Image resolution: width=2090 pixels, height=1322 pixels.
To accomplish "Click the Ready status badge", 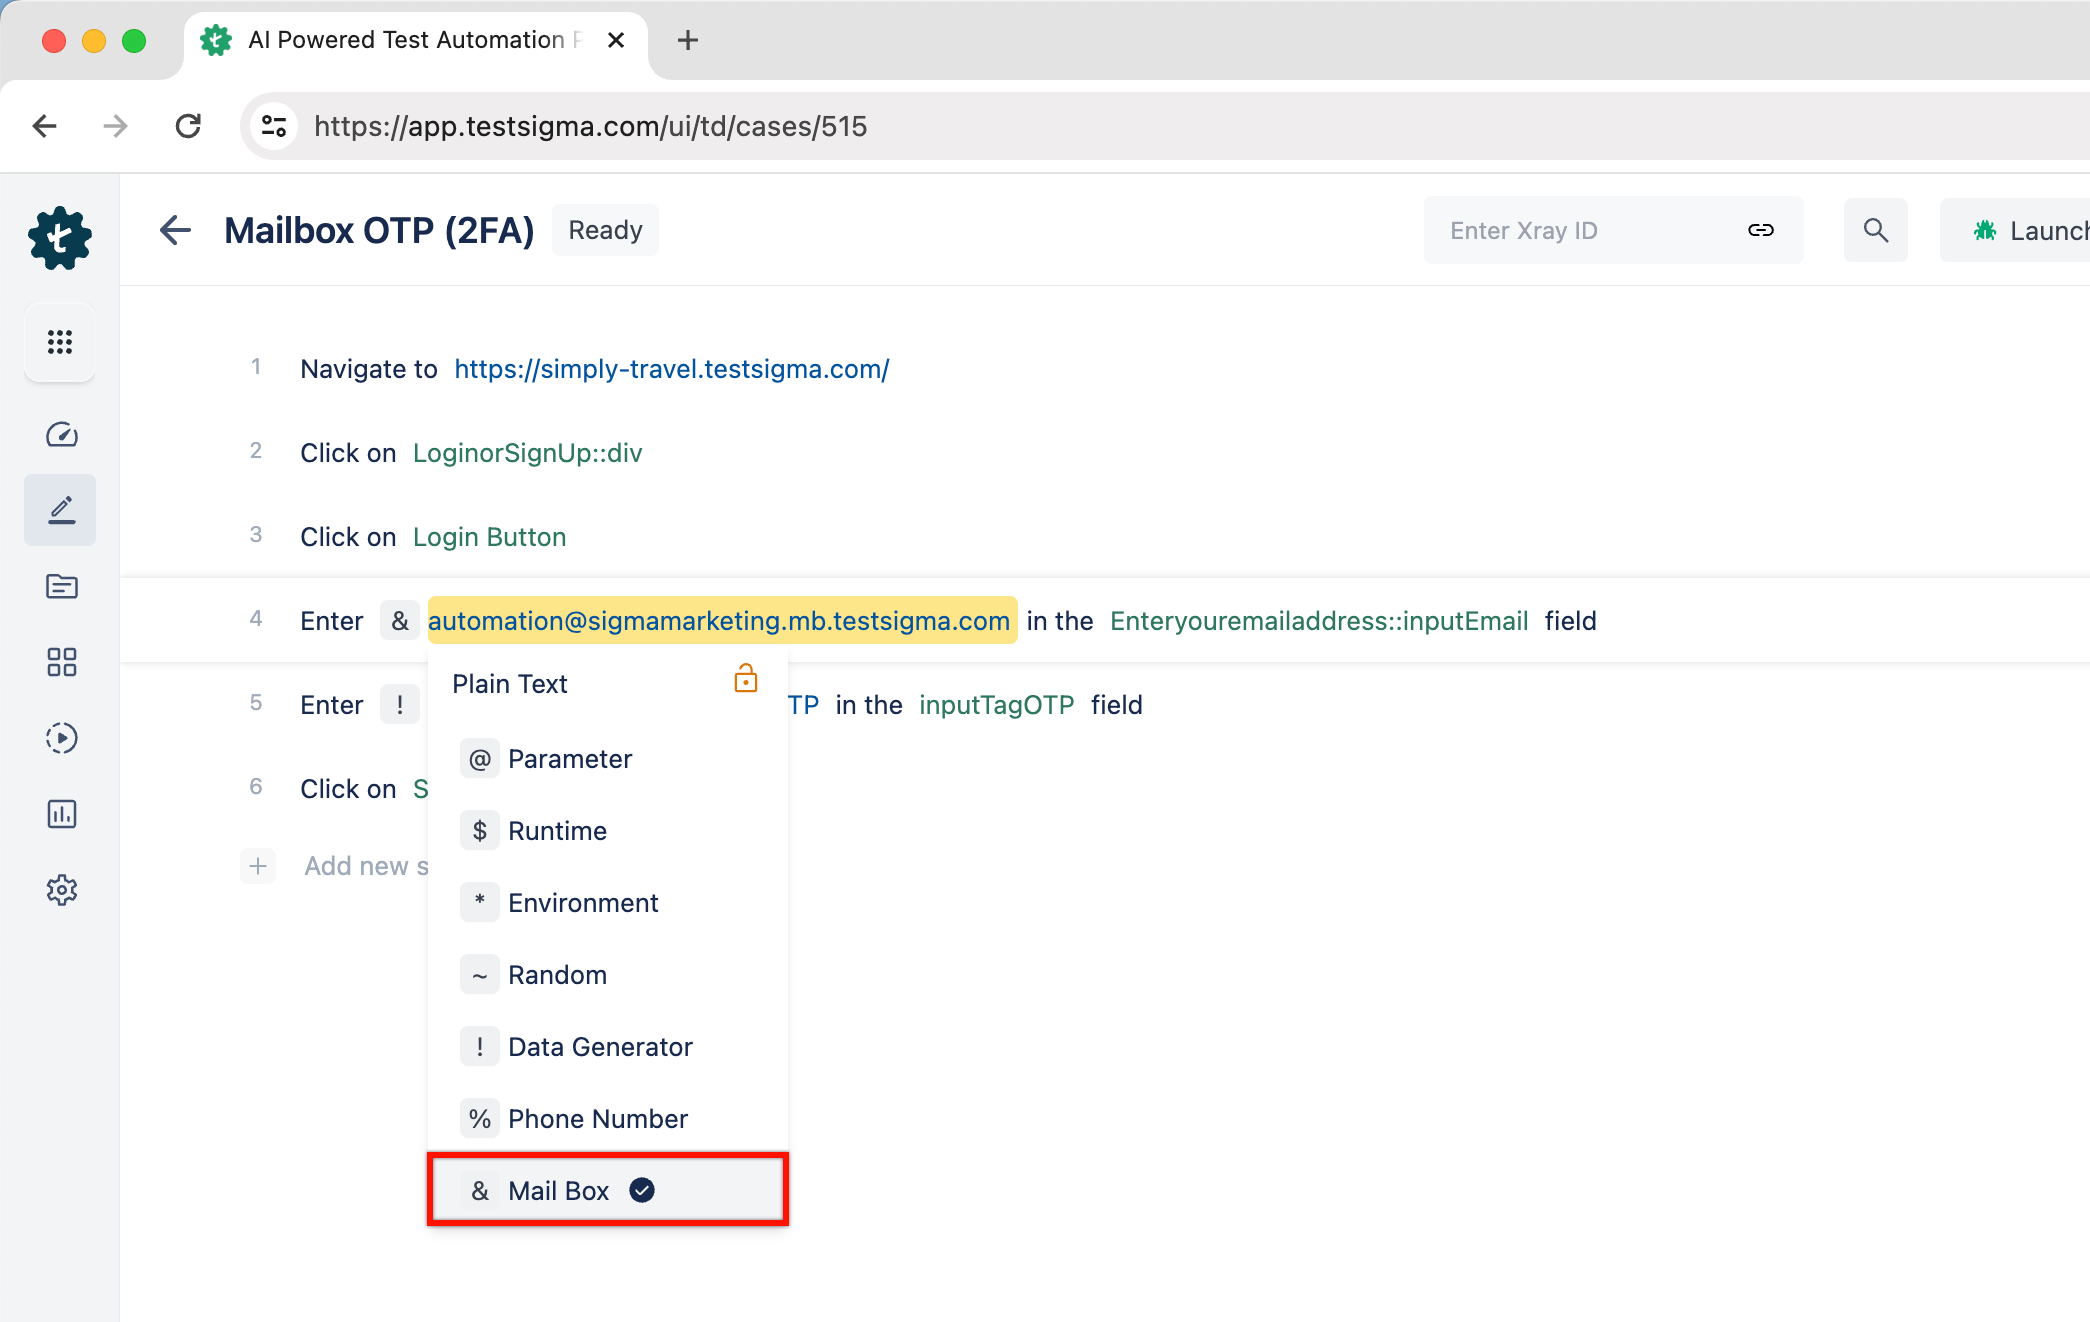I will 605,230.
